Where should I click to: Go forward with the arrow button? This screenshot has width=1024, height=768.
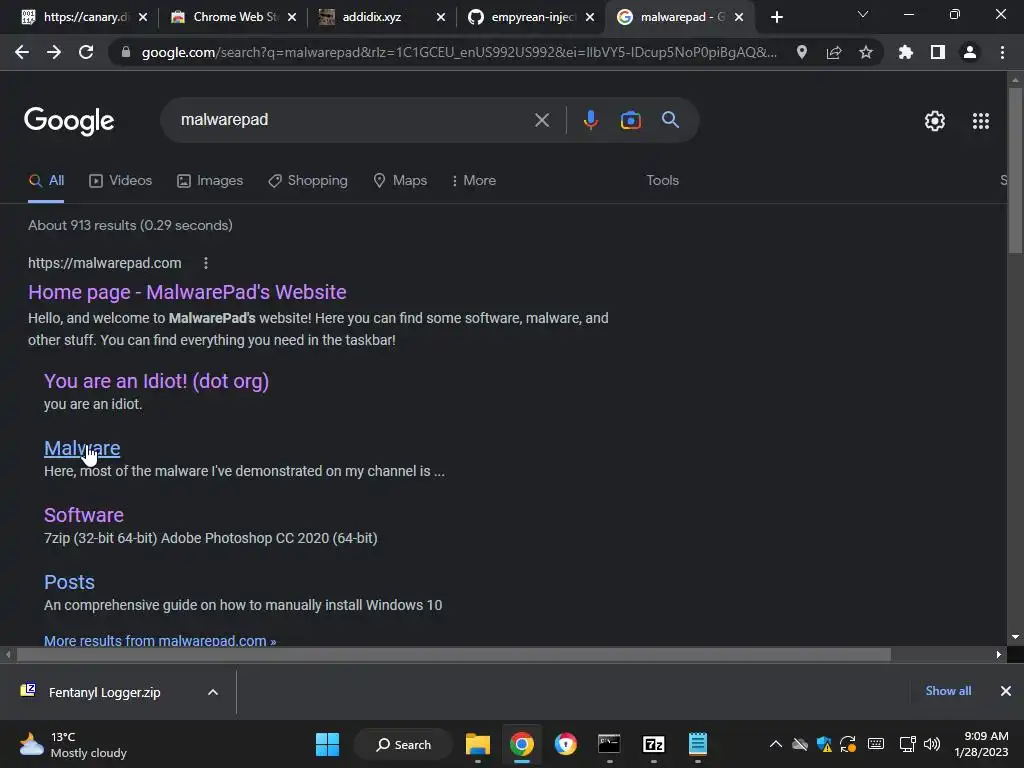coord(54,52)
